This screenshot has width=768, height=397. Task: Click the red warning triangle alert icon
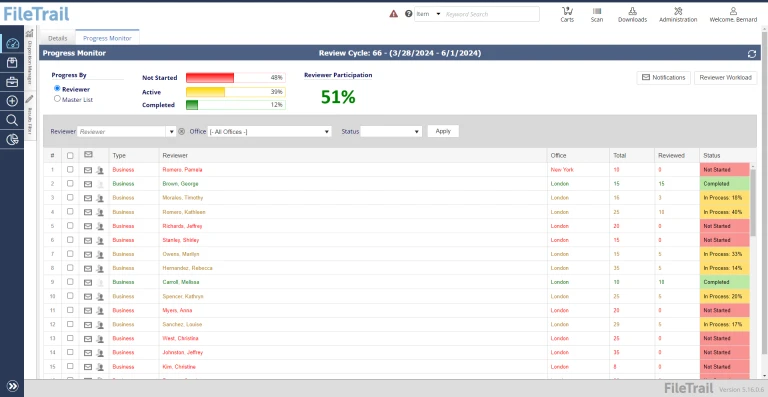[x=394, y=14]
